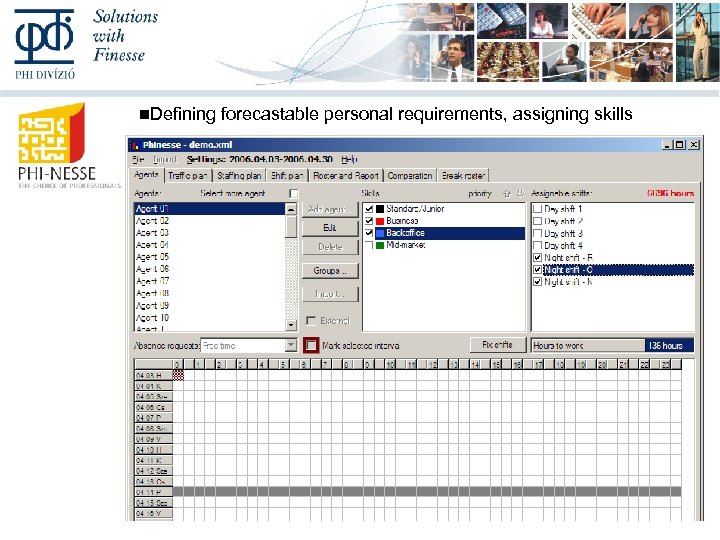720x540 pixels.
Task: Select Agent 09 in the agents list
Action: pyautogui.click(x=209, y=305)
